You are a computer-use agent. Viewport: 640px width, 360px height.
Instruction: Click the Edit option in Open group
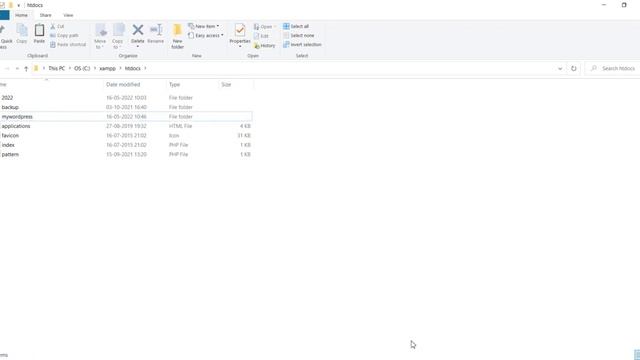tap(261, 36)
